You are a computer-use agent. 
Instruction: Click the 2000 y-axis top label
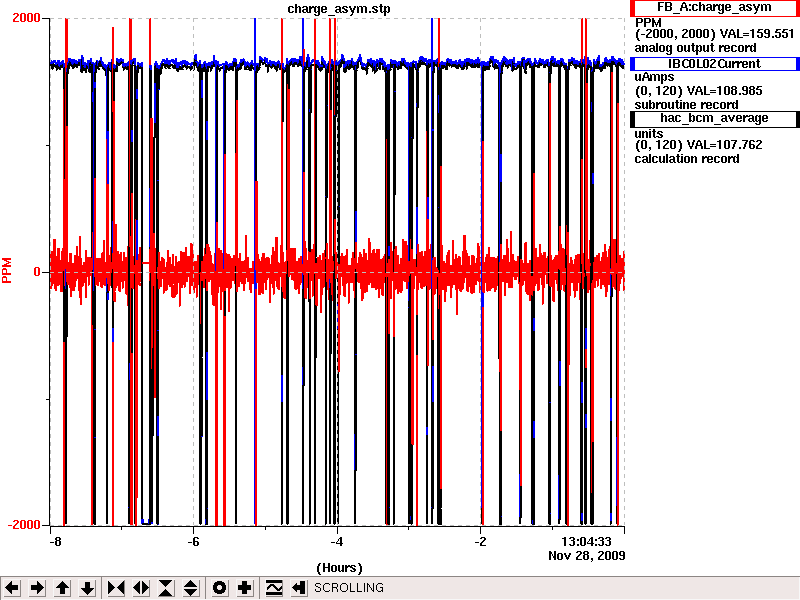click(26, 18)
